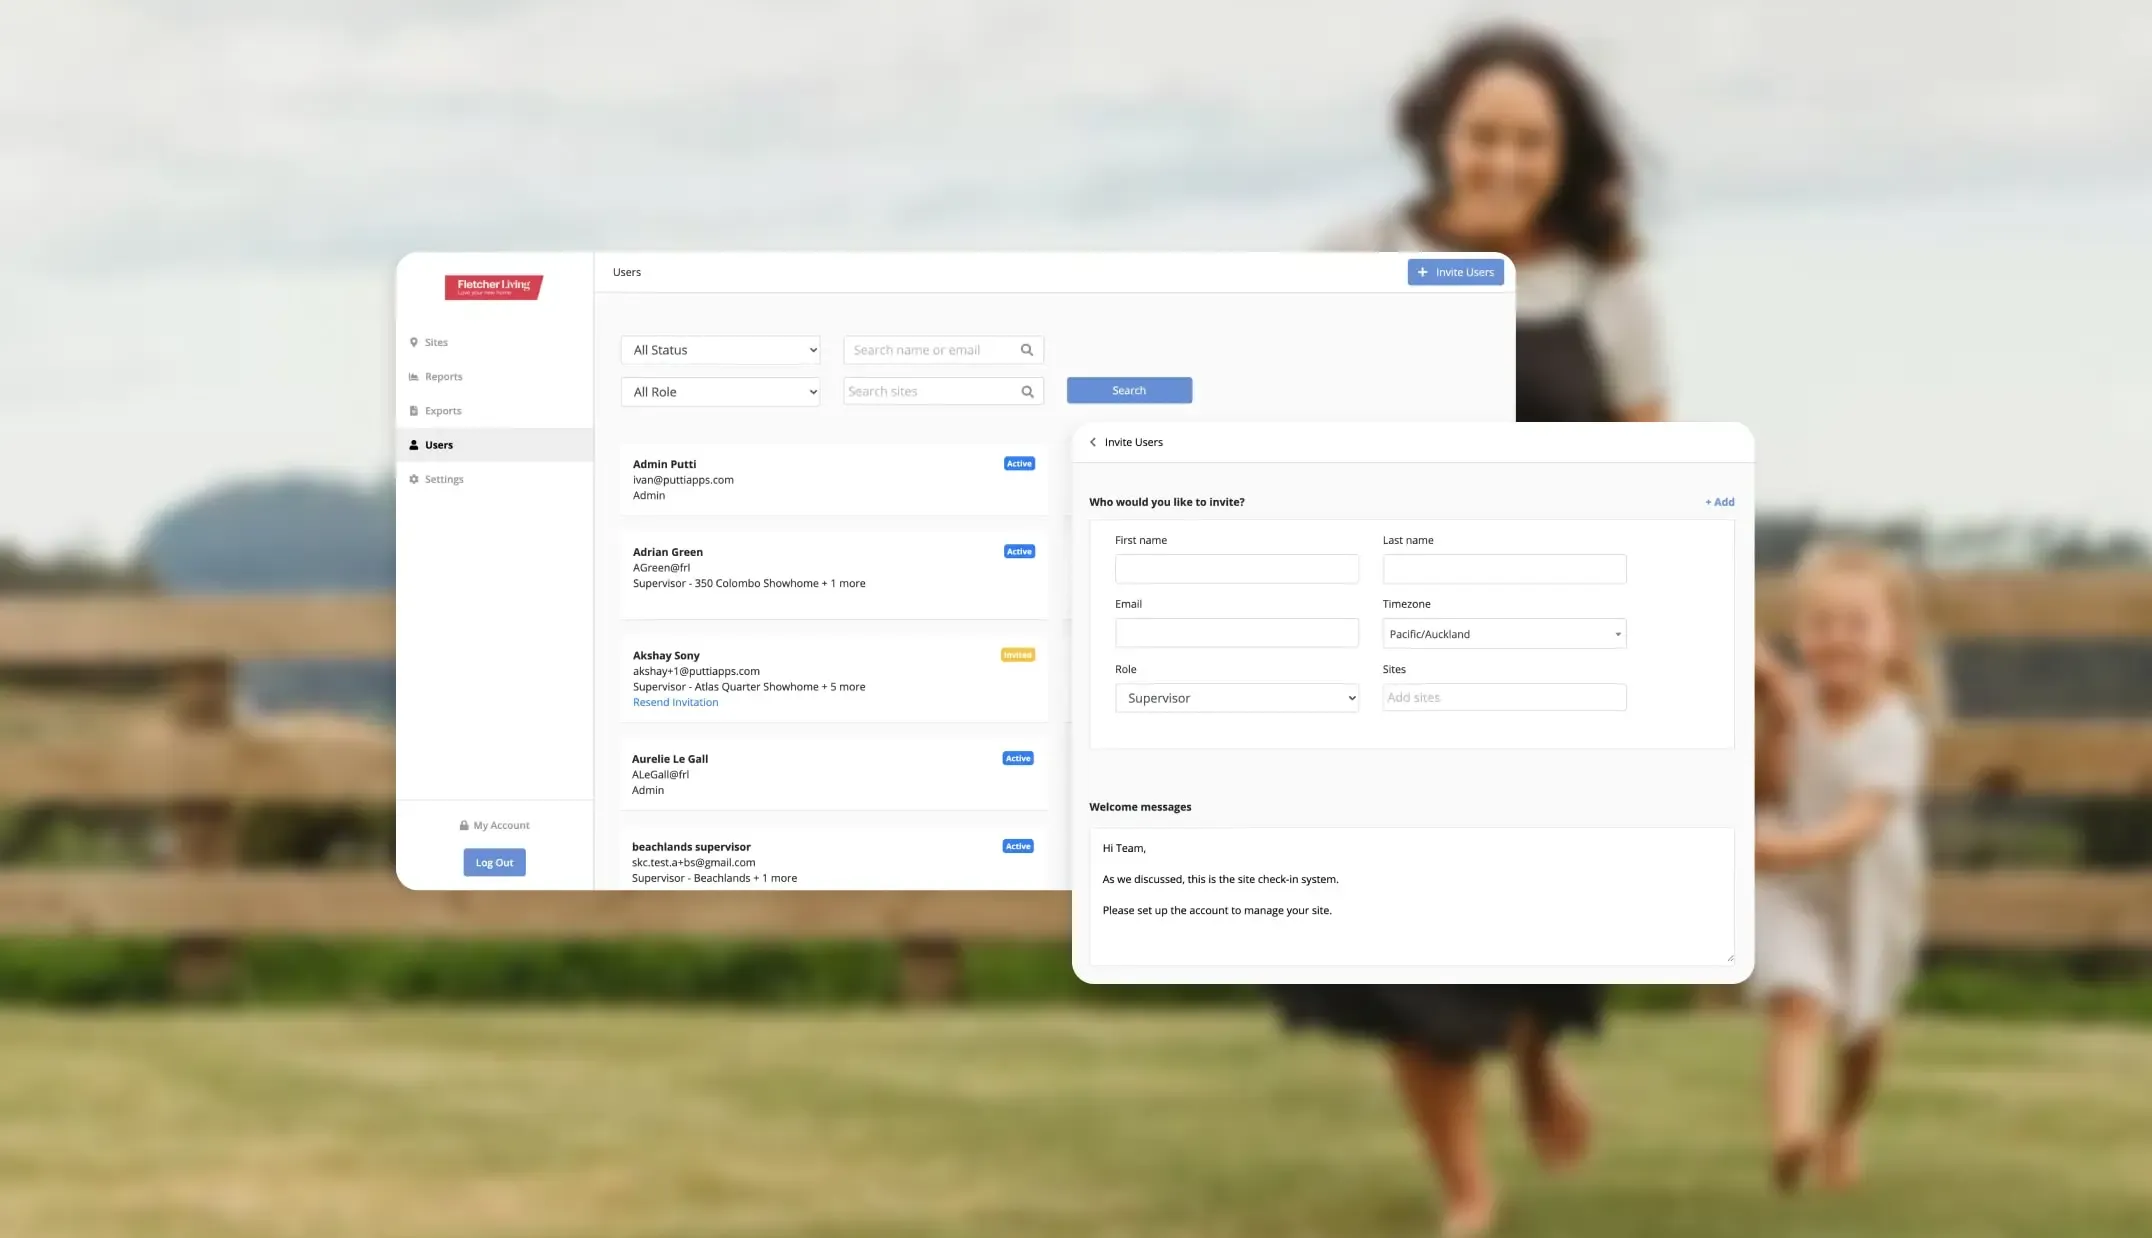
Task: Click the + Add link in invite panel
Action: (1720, 502)
